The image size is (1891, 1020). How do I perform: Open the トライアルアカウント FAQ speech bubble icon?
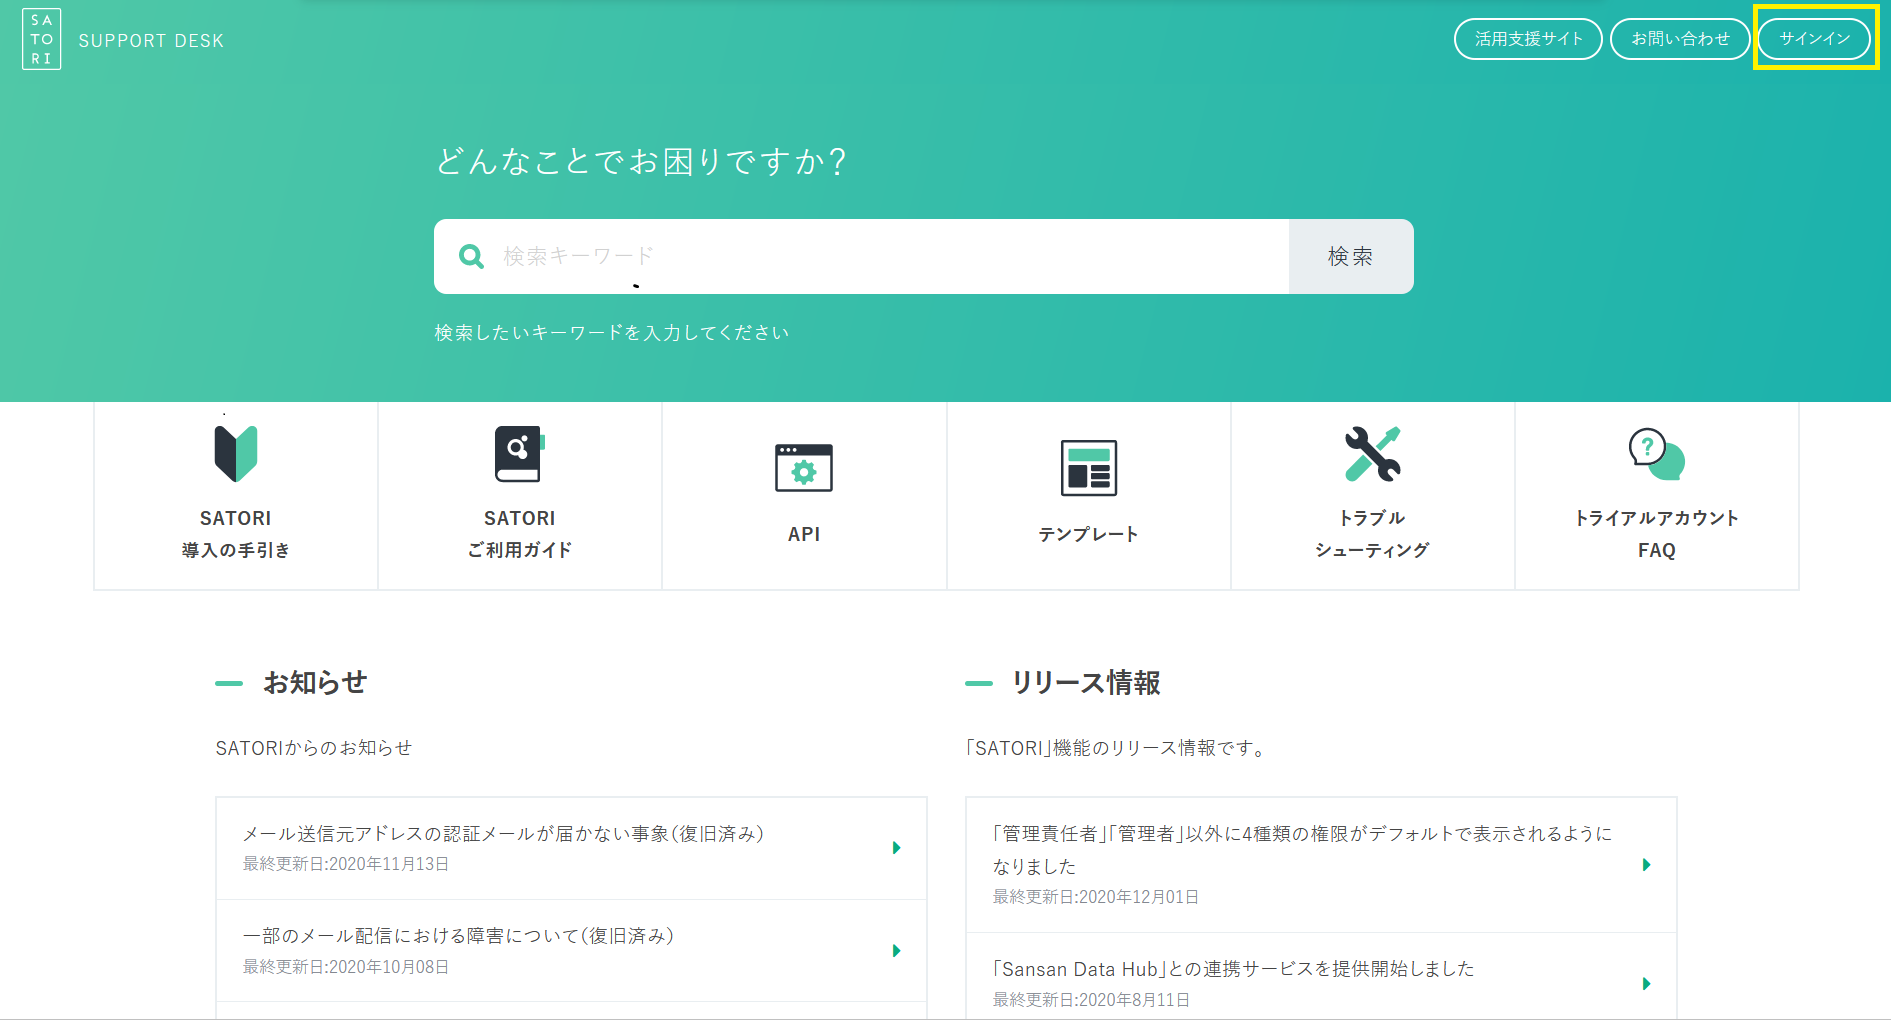[1656, 454]
